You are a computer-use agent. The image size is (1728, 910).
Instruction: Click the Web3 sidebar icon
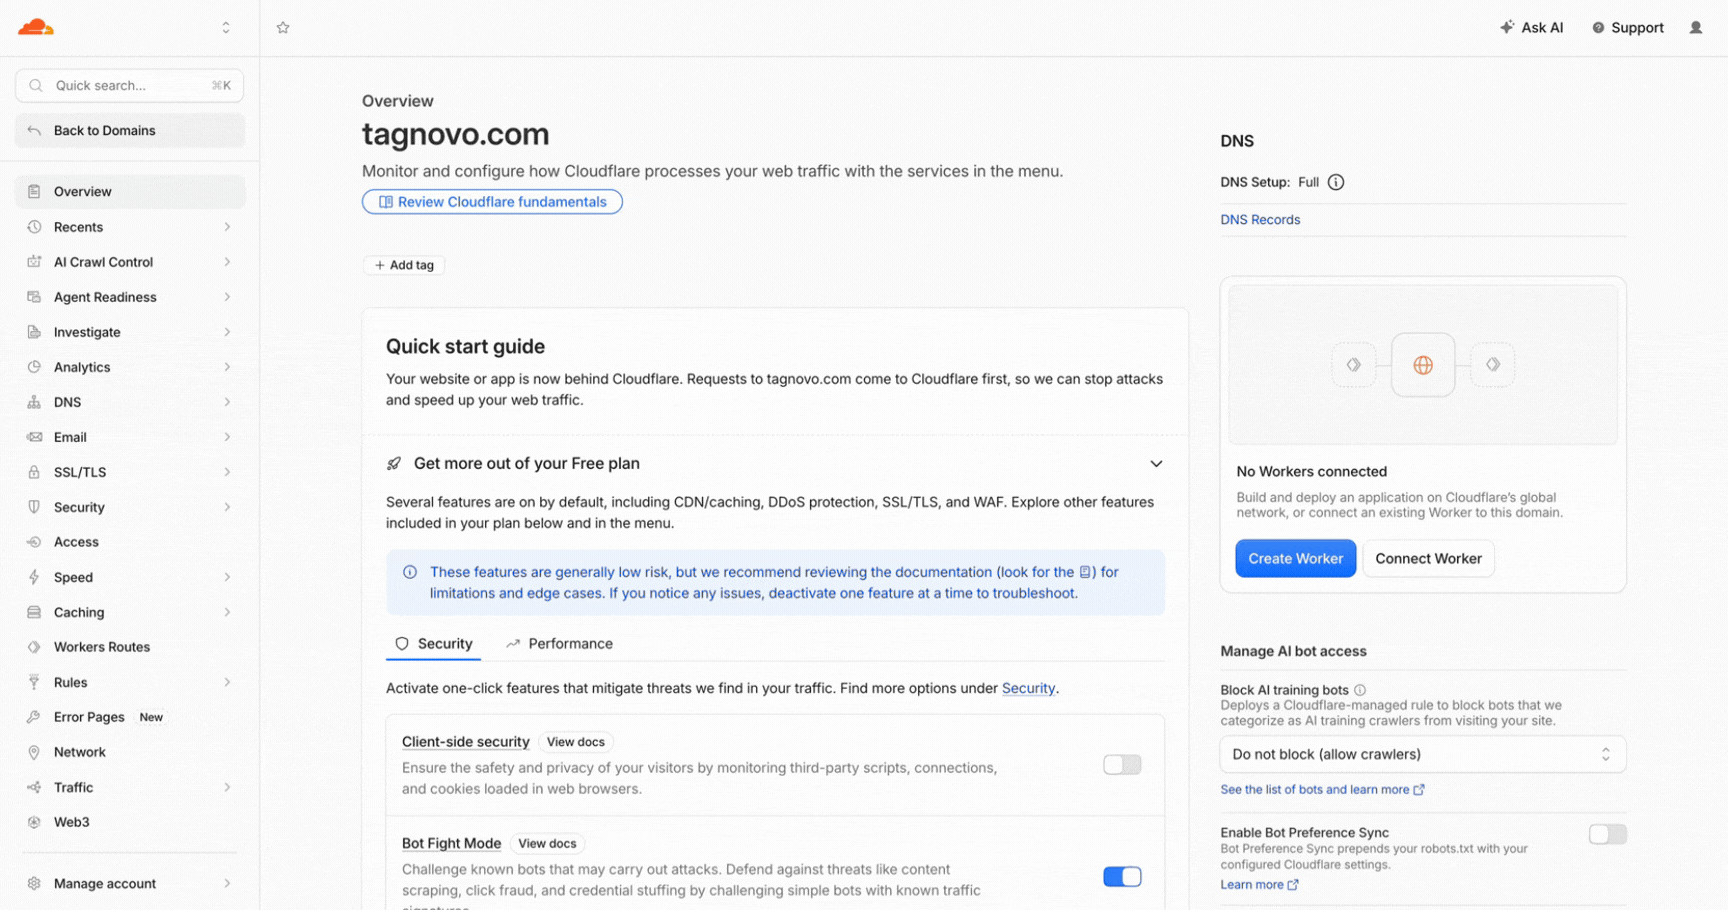pyautogui.click(x=34, y=822)
